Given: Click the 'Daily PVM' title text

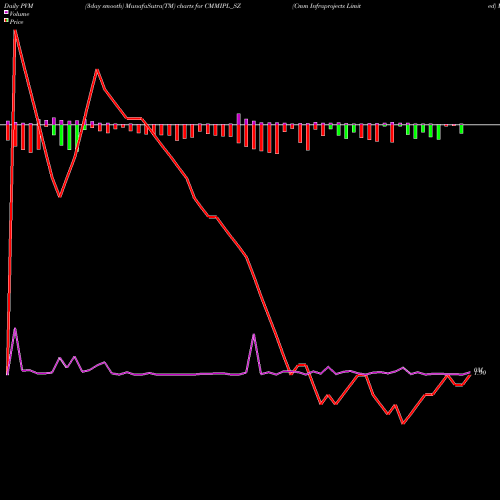Looking at the screenshot, I should [x=19, y=6].
